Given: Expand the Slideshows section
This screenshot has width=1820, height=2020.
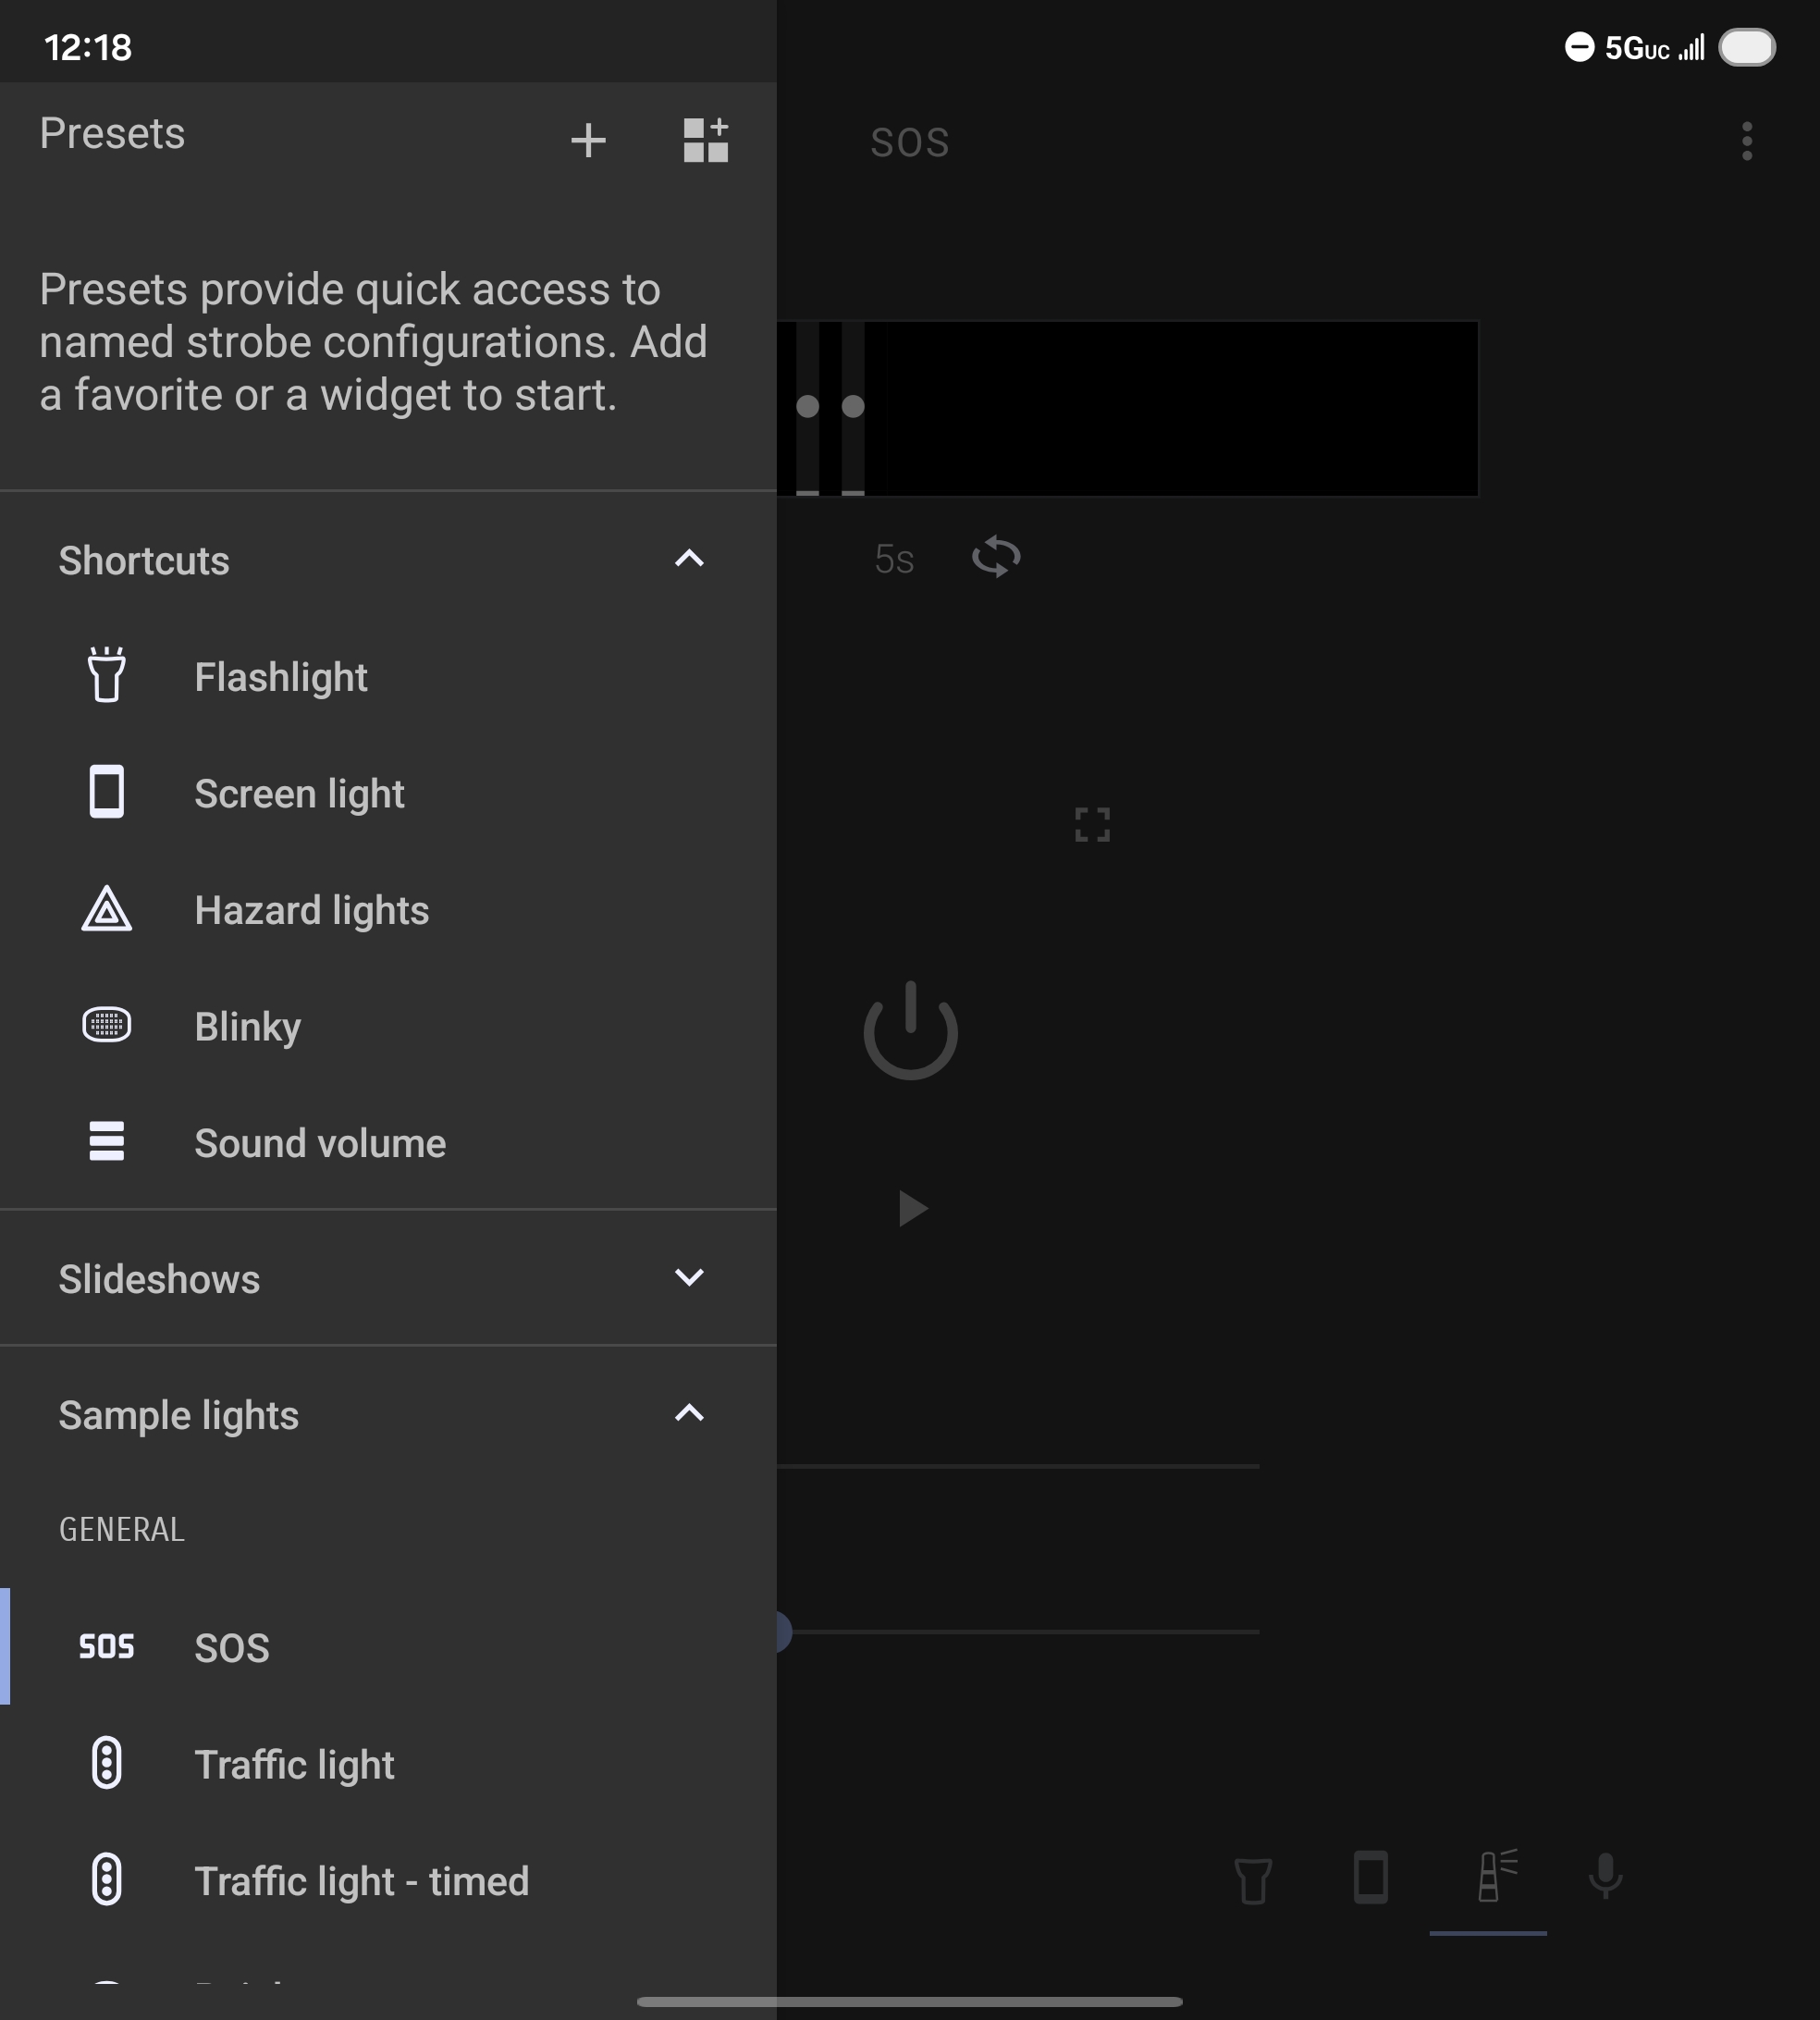Looking at the screenshot, I should (x=689, y=1278).
